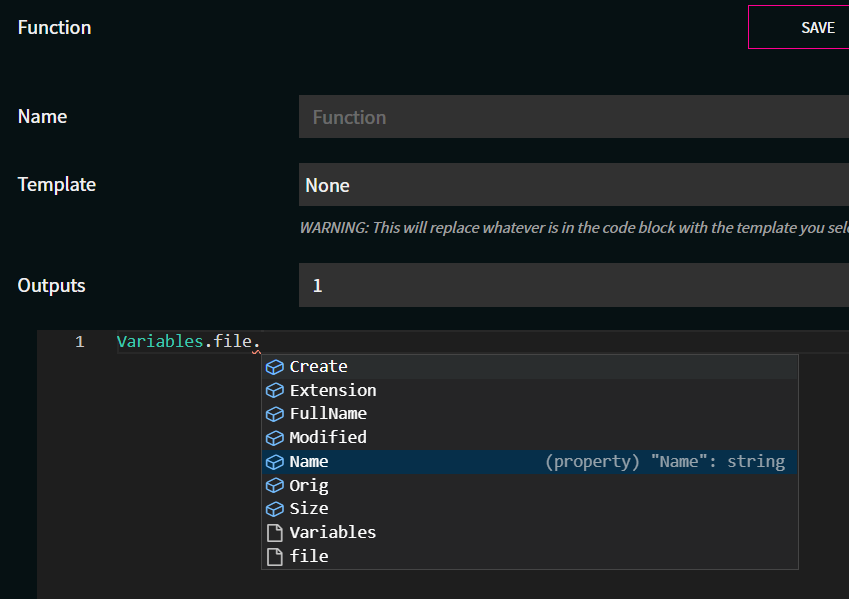Click the cube icon beside Name suggestion

click(x=275, y=461)
